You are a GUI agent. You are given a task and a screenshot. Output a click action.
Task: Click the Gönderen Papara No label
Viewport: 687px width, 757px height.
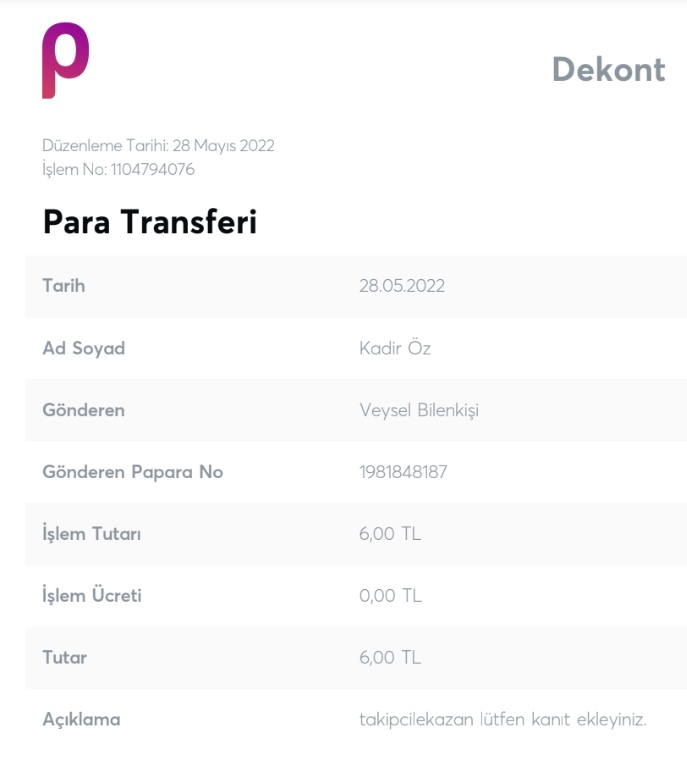[x=133, y=472]
